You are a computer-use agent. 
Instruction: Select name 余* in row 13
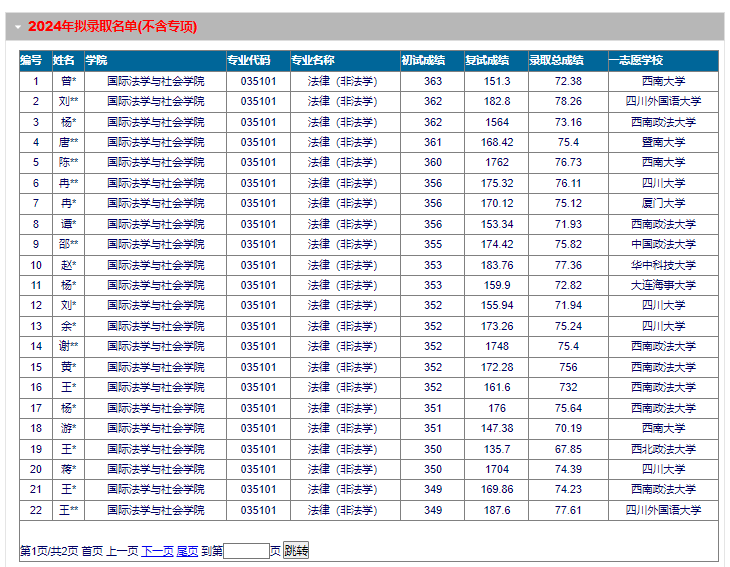click(68, 326)
